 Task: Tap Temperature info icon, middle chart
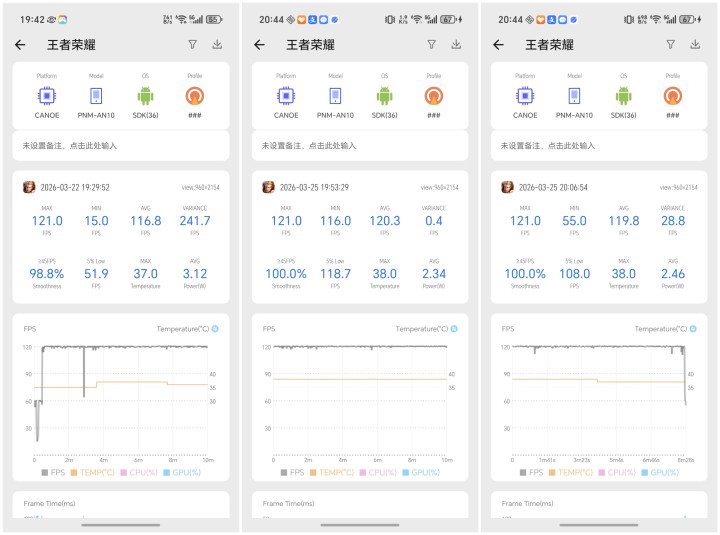[454, 329]
